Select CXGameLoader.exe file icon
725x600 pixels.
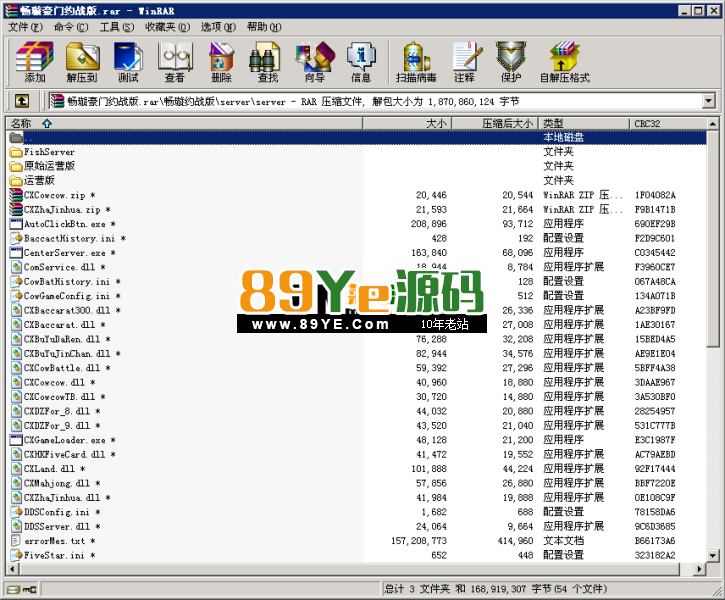point(16,440)
